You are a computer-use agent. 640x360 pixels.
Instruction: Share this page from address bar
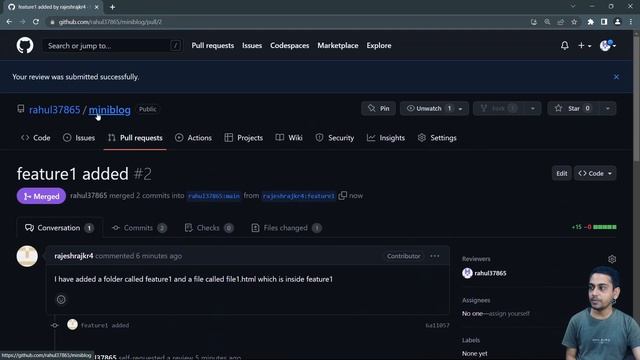(561, 22)
